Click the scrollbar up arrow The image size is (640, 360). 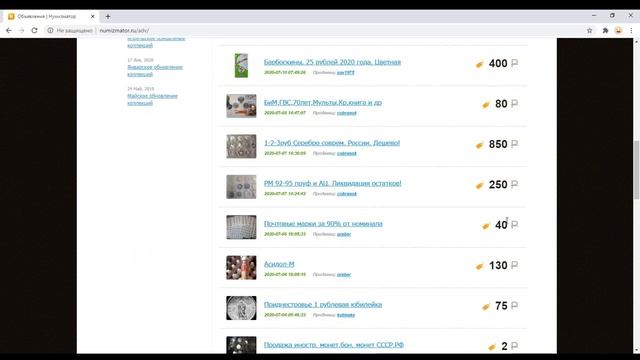pos(636,42)
